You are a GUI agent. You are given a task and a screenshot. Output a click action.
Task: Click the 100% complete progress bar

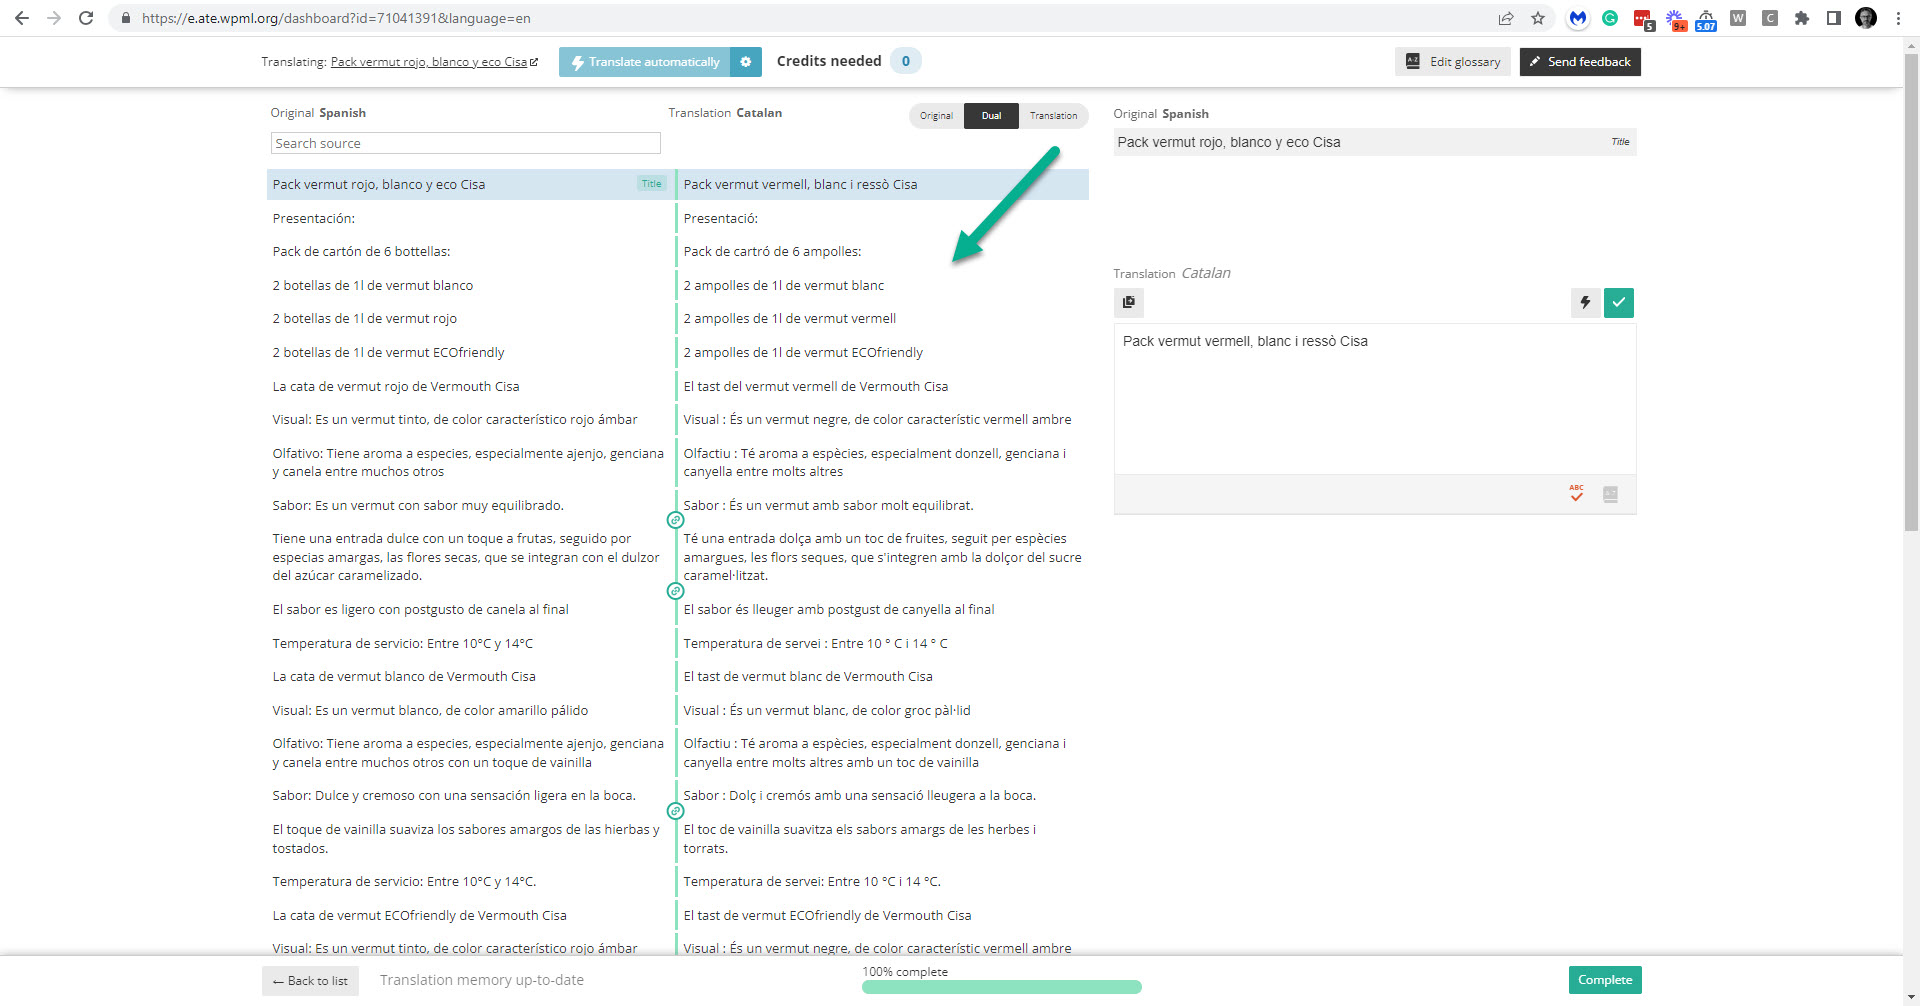pyautogui.click(x=1002, y=987)
